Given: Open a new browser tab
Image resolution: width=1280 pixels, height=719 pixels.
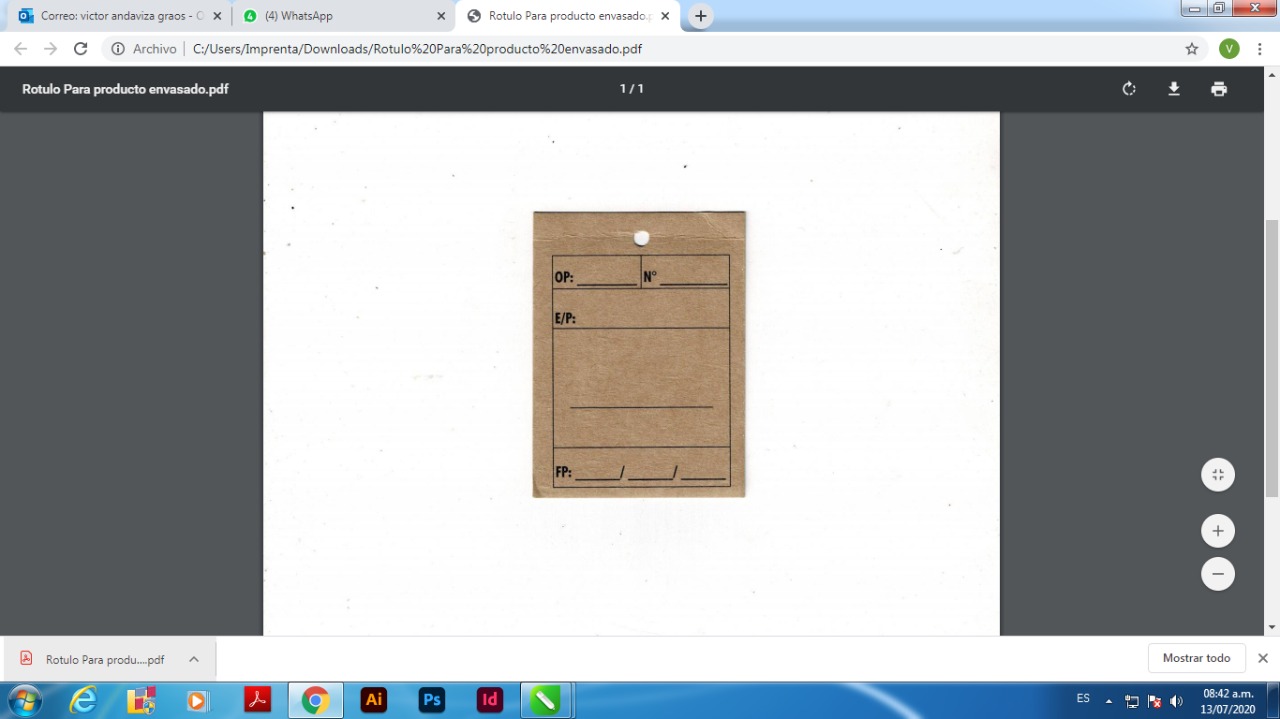Looking at the screenshot, I should (701, 16).
